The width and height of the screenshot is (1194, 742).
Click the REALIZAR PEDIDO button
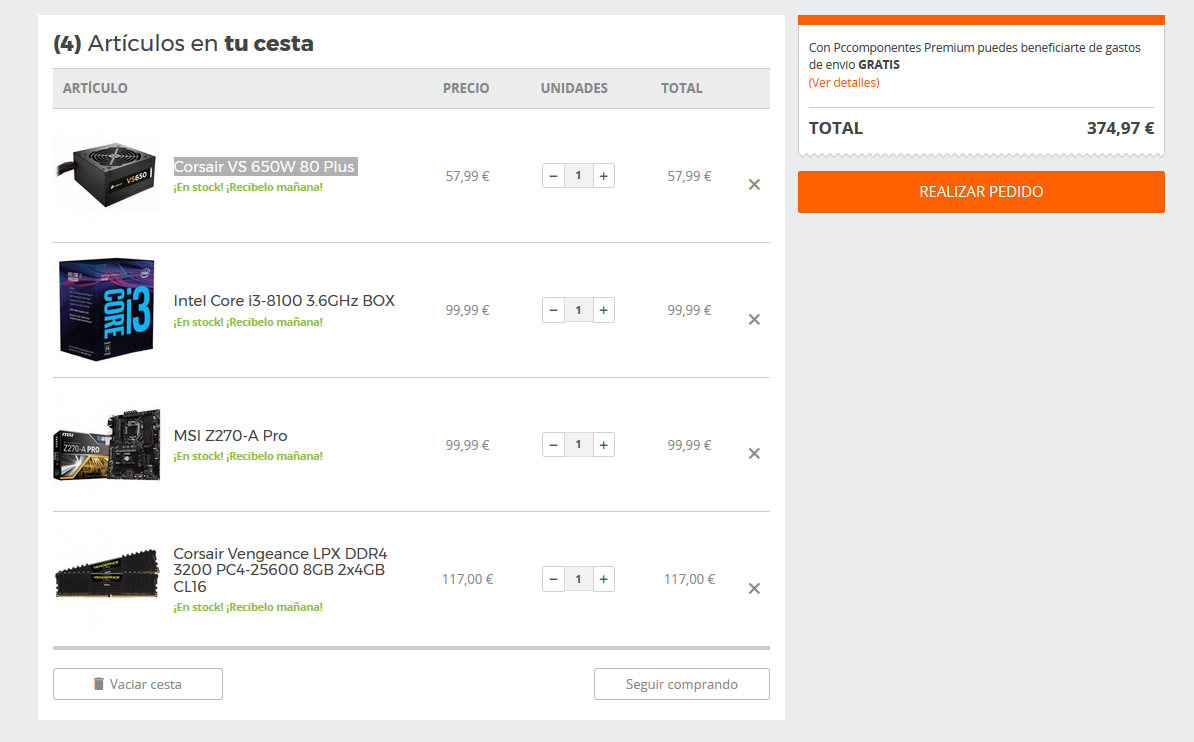click(x=981, y=192)
